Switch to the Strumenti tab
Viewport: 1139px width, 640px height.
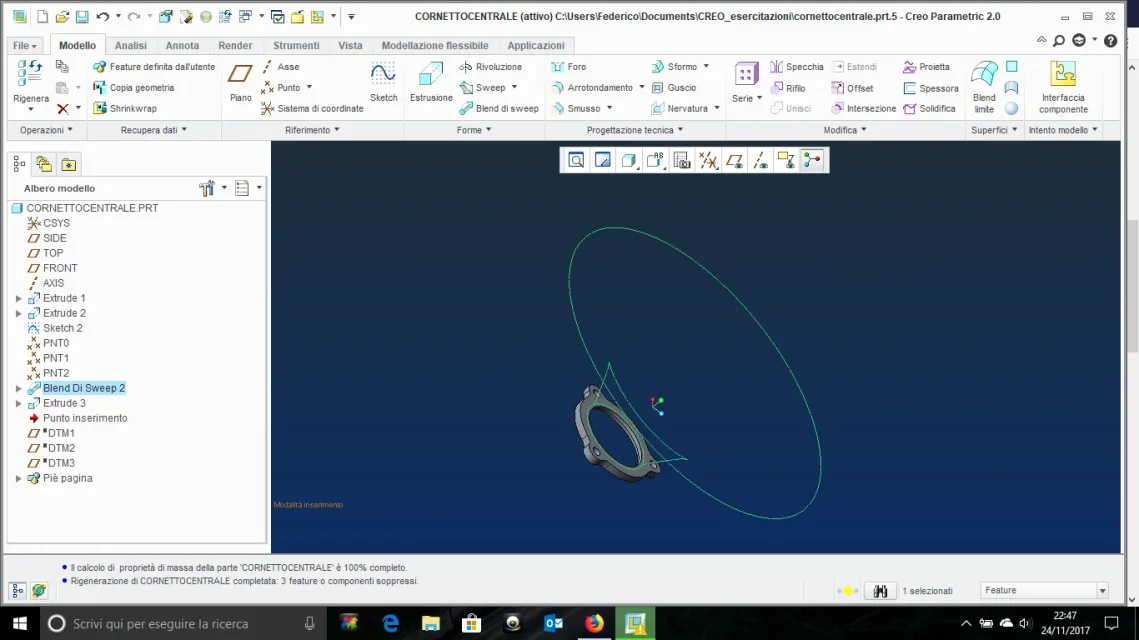coord(296,45)
